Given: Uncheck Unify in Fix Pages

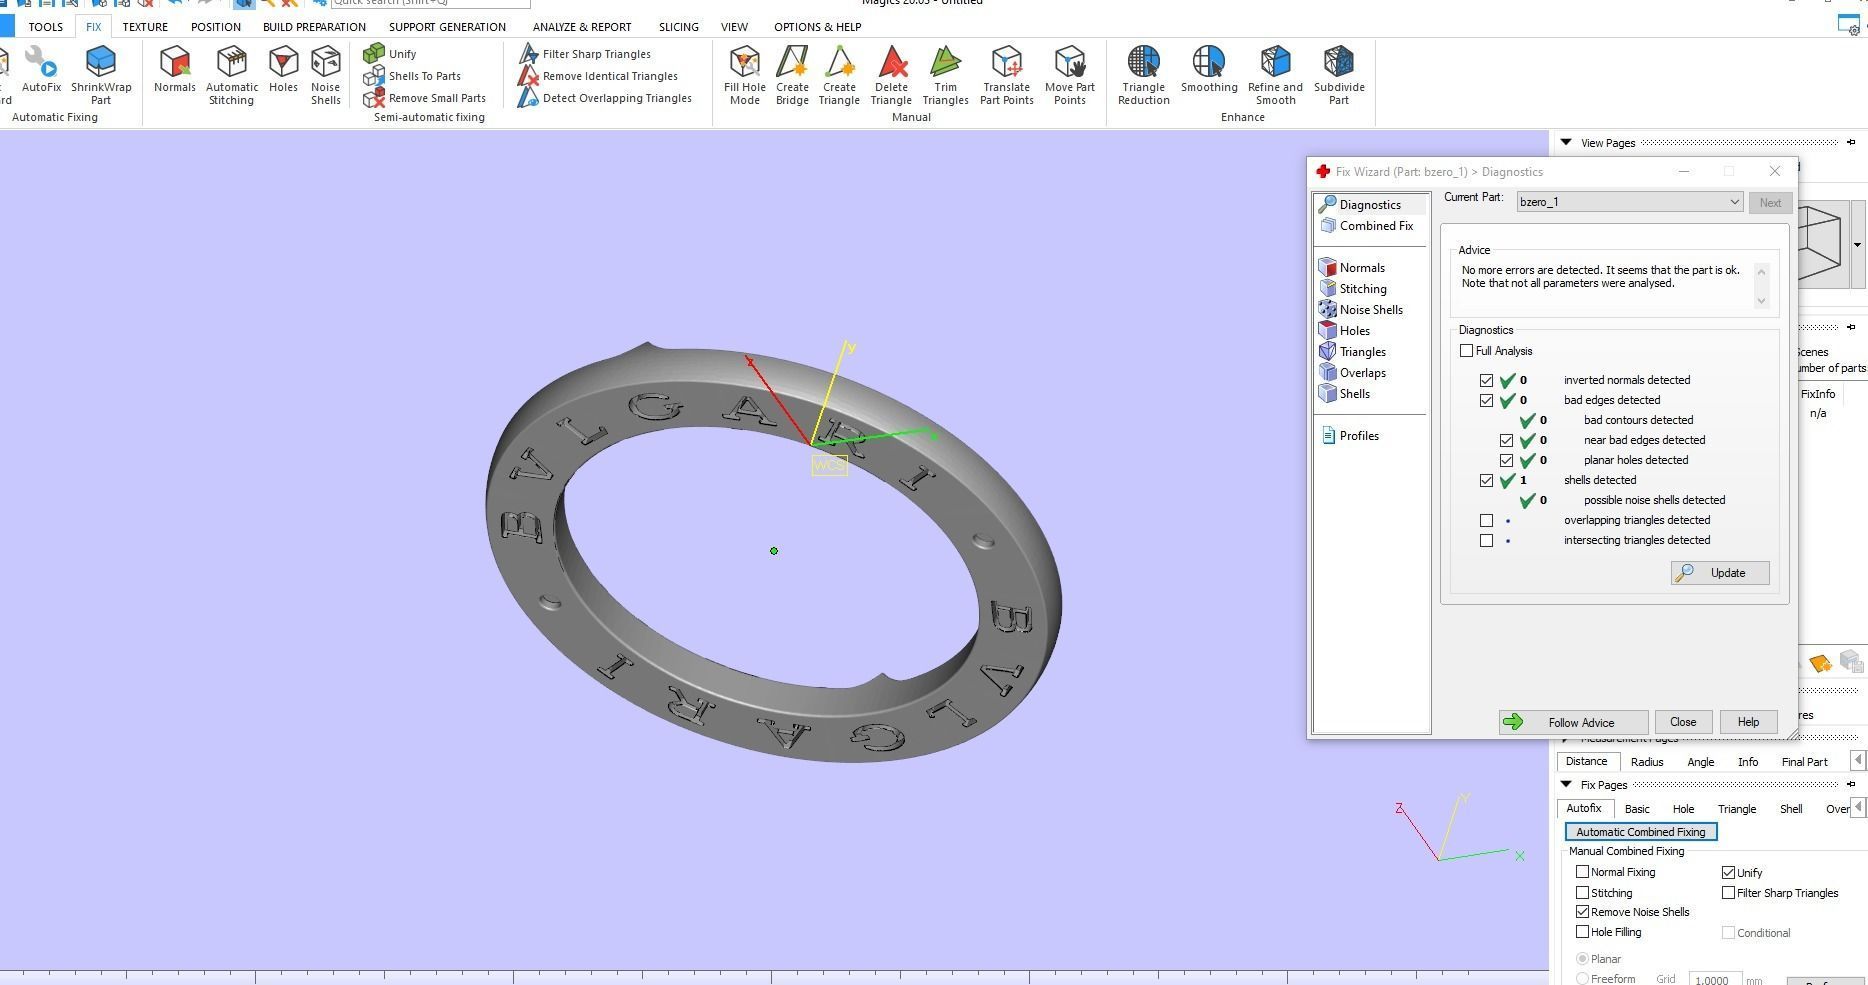Looking at the screenshot, I should coord(1728,873).
